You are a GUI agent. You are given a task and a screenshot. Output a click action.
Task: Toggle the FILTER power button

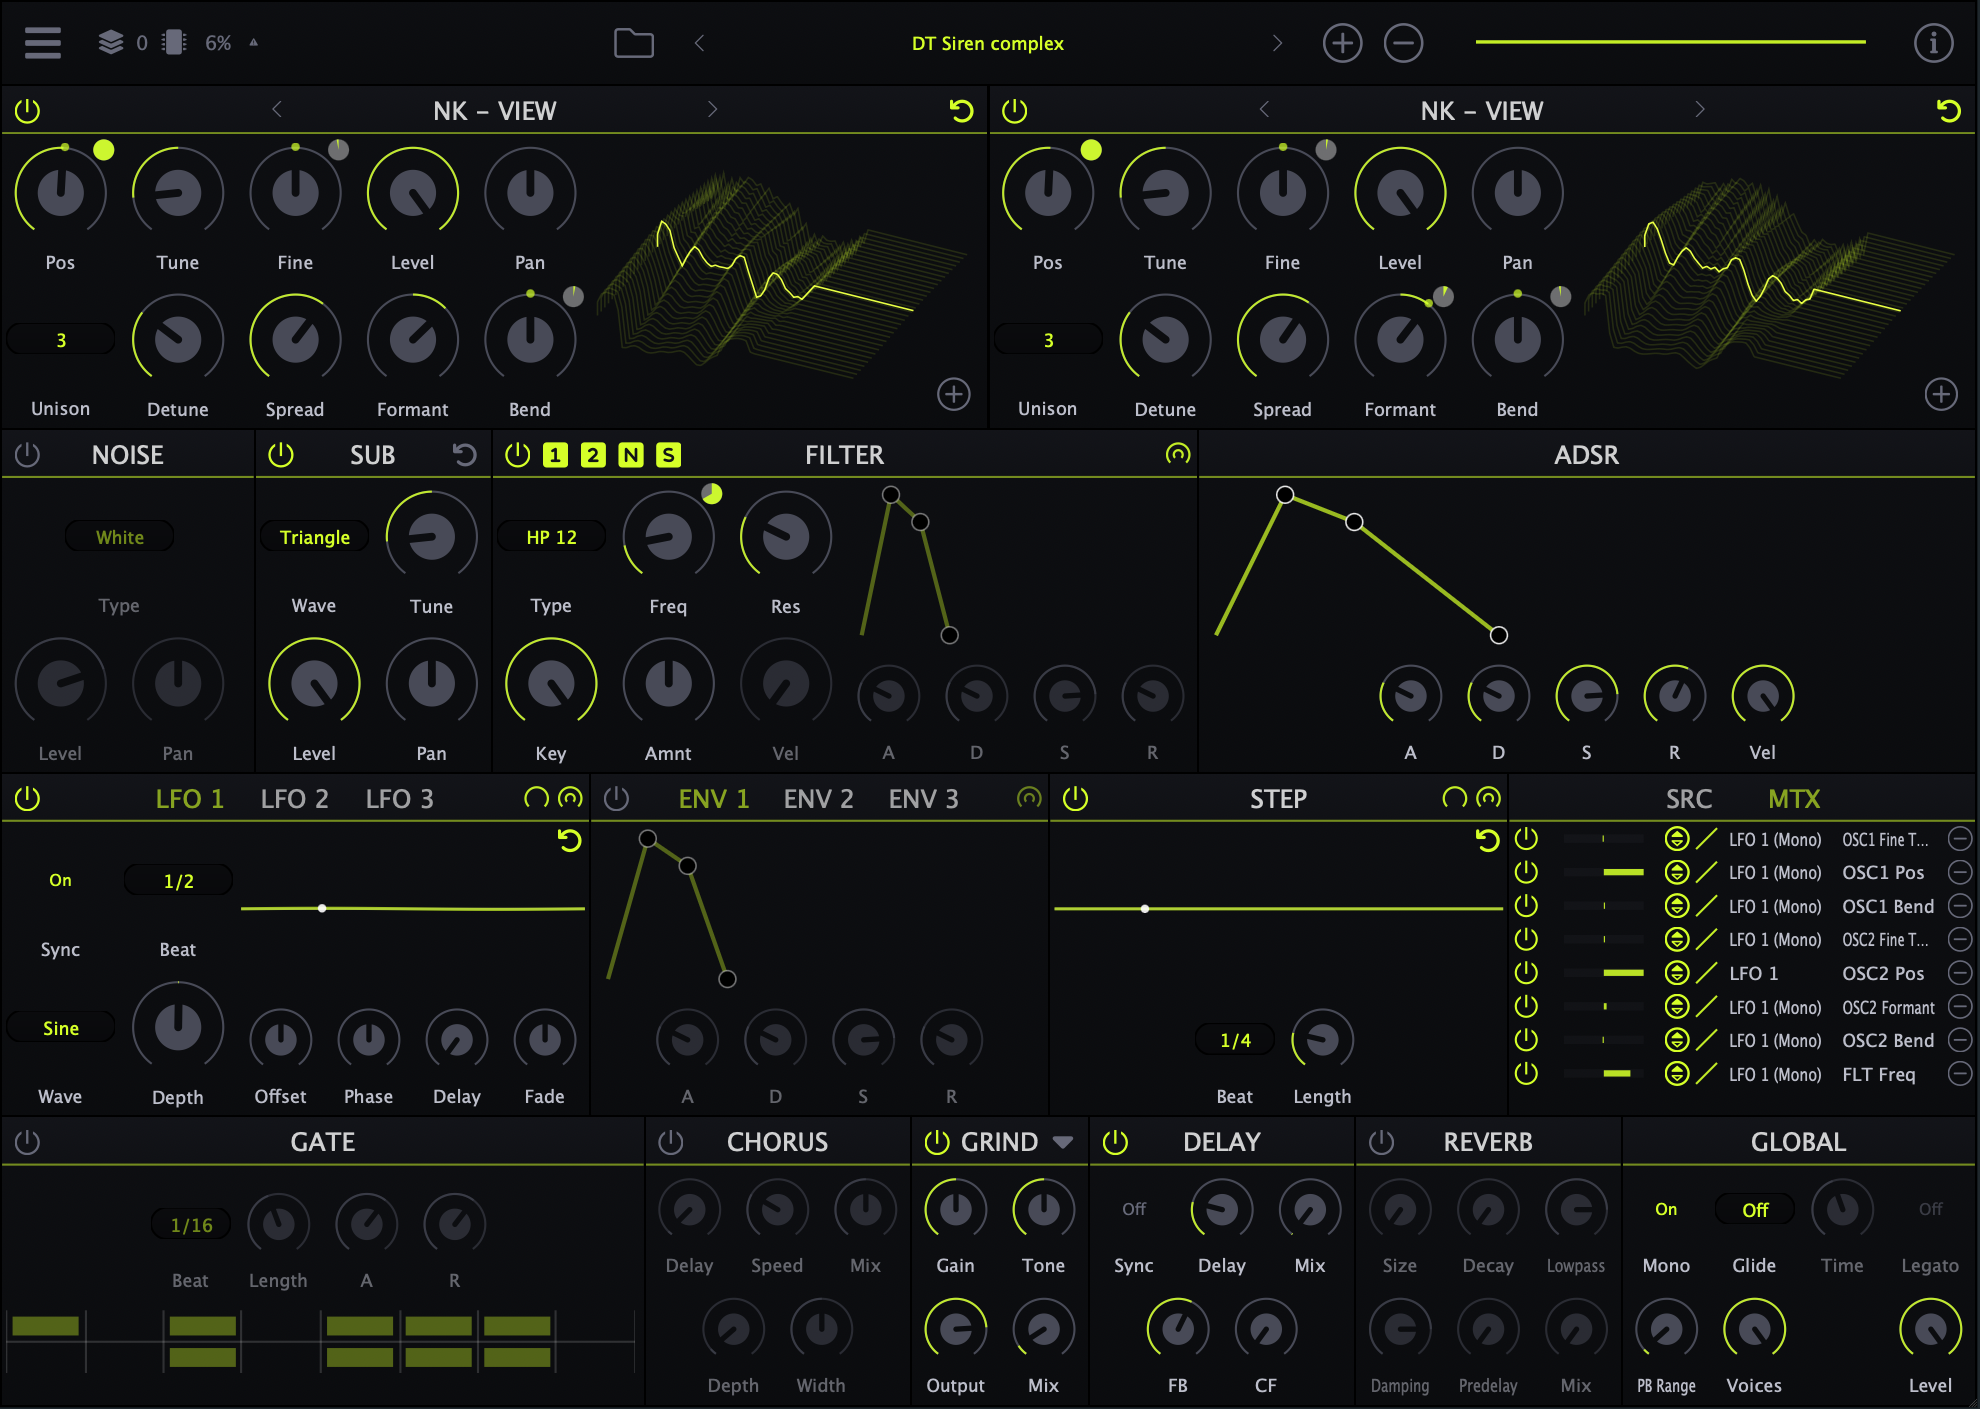click(517, 455)
